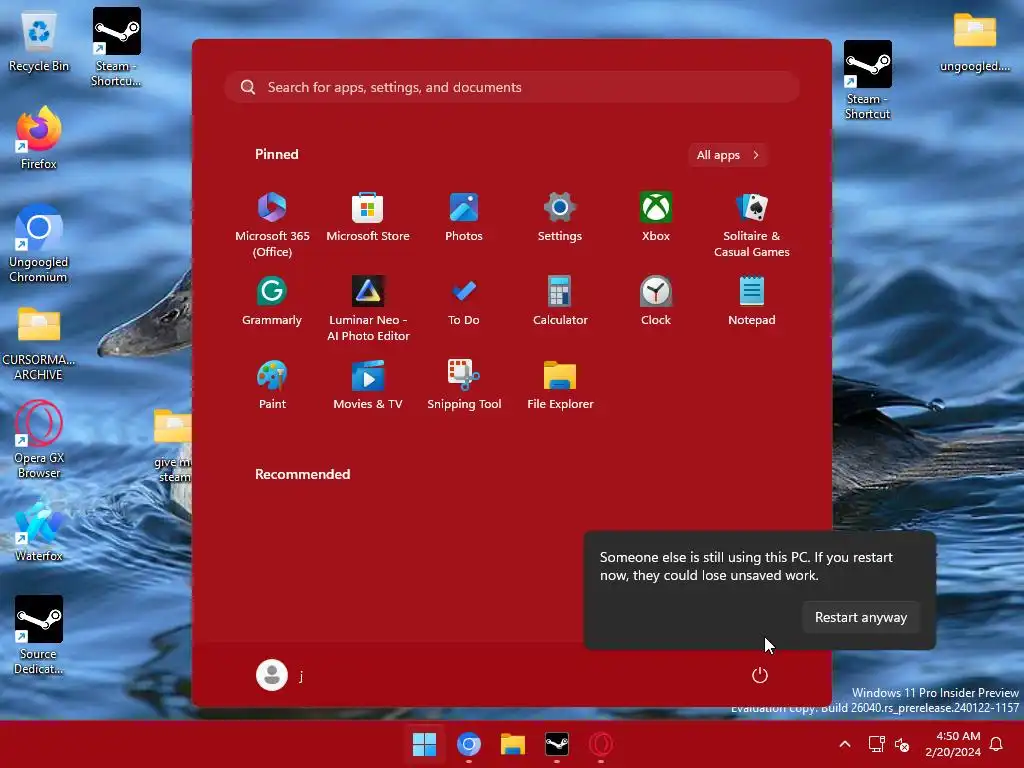Open the muted volume tray icon

pos(902,744)
